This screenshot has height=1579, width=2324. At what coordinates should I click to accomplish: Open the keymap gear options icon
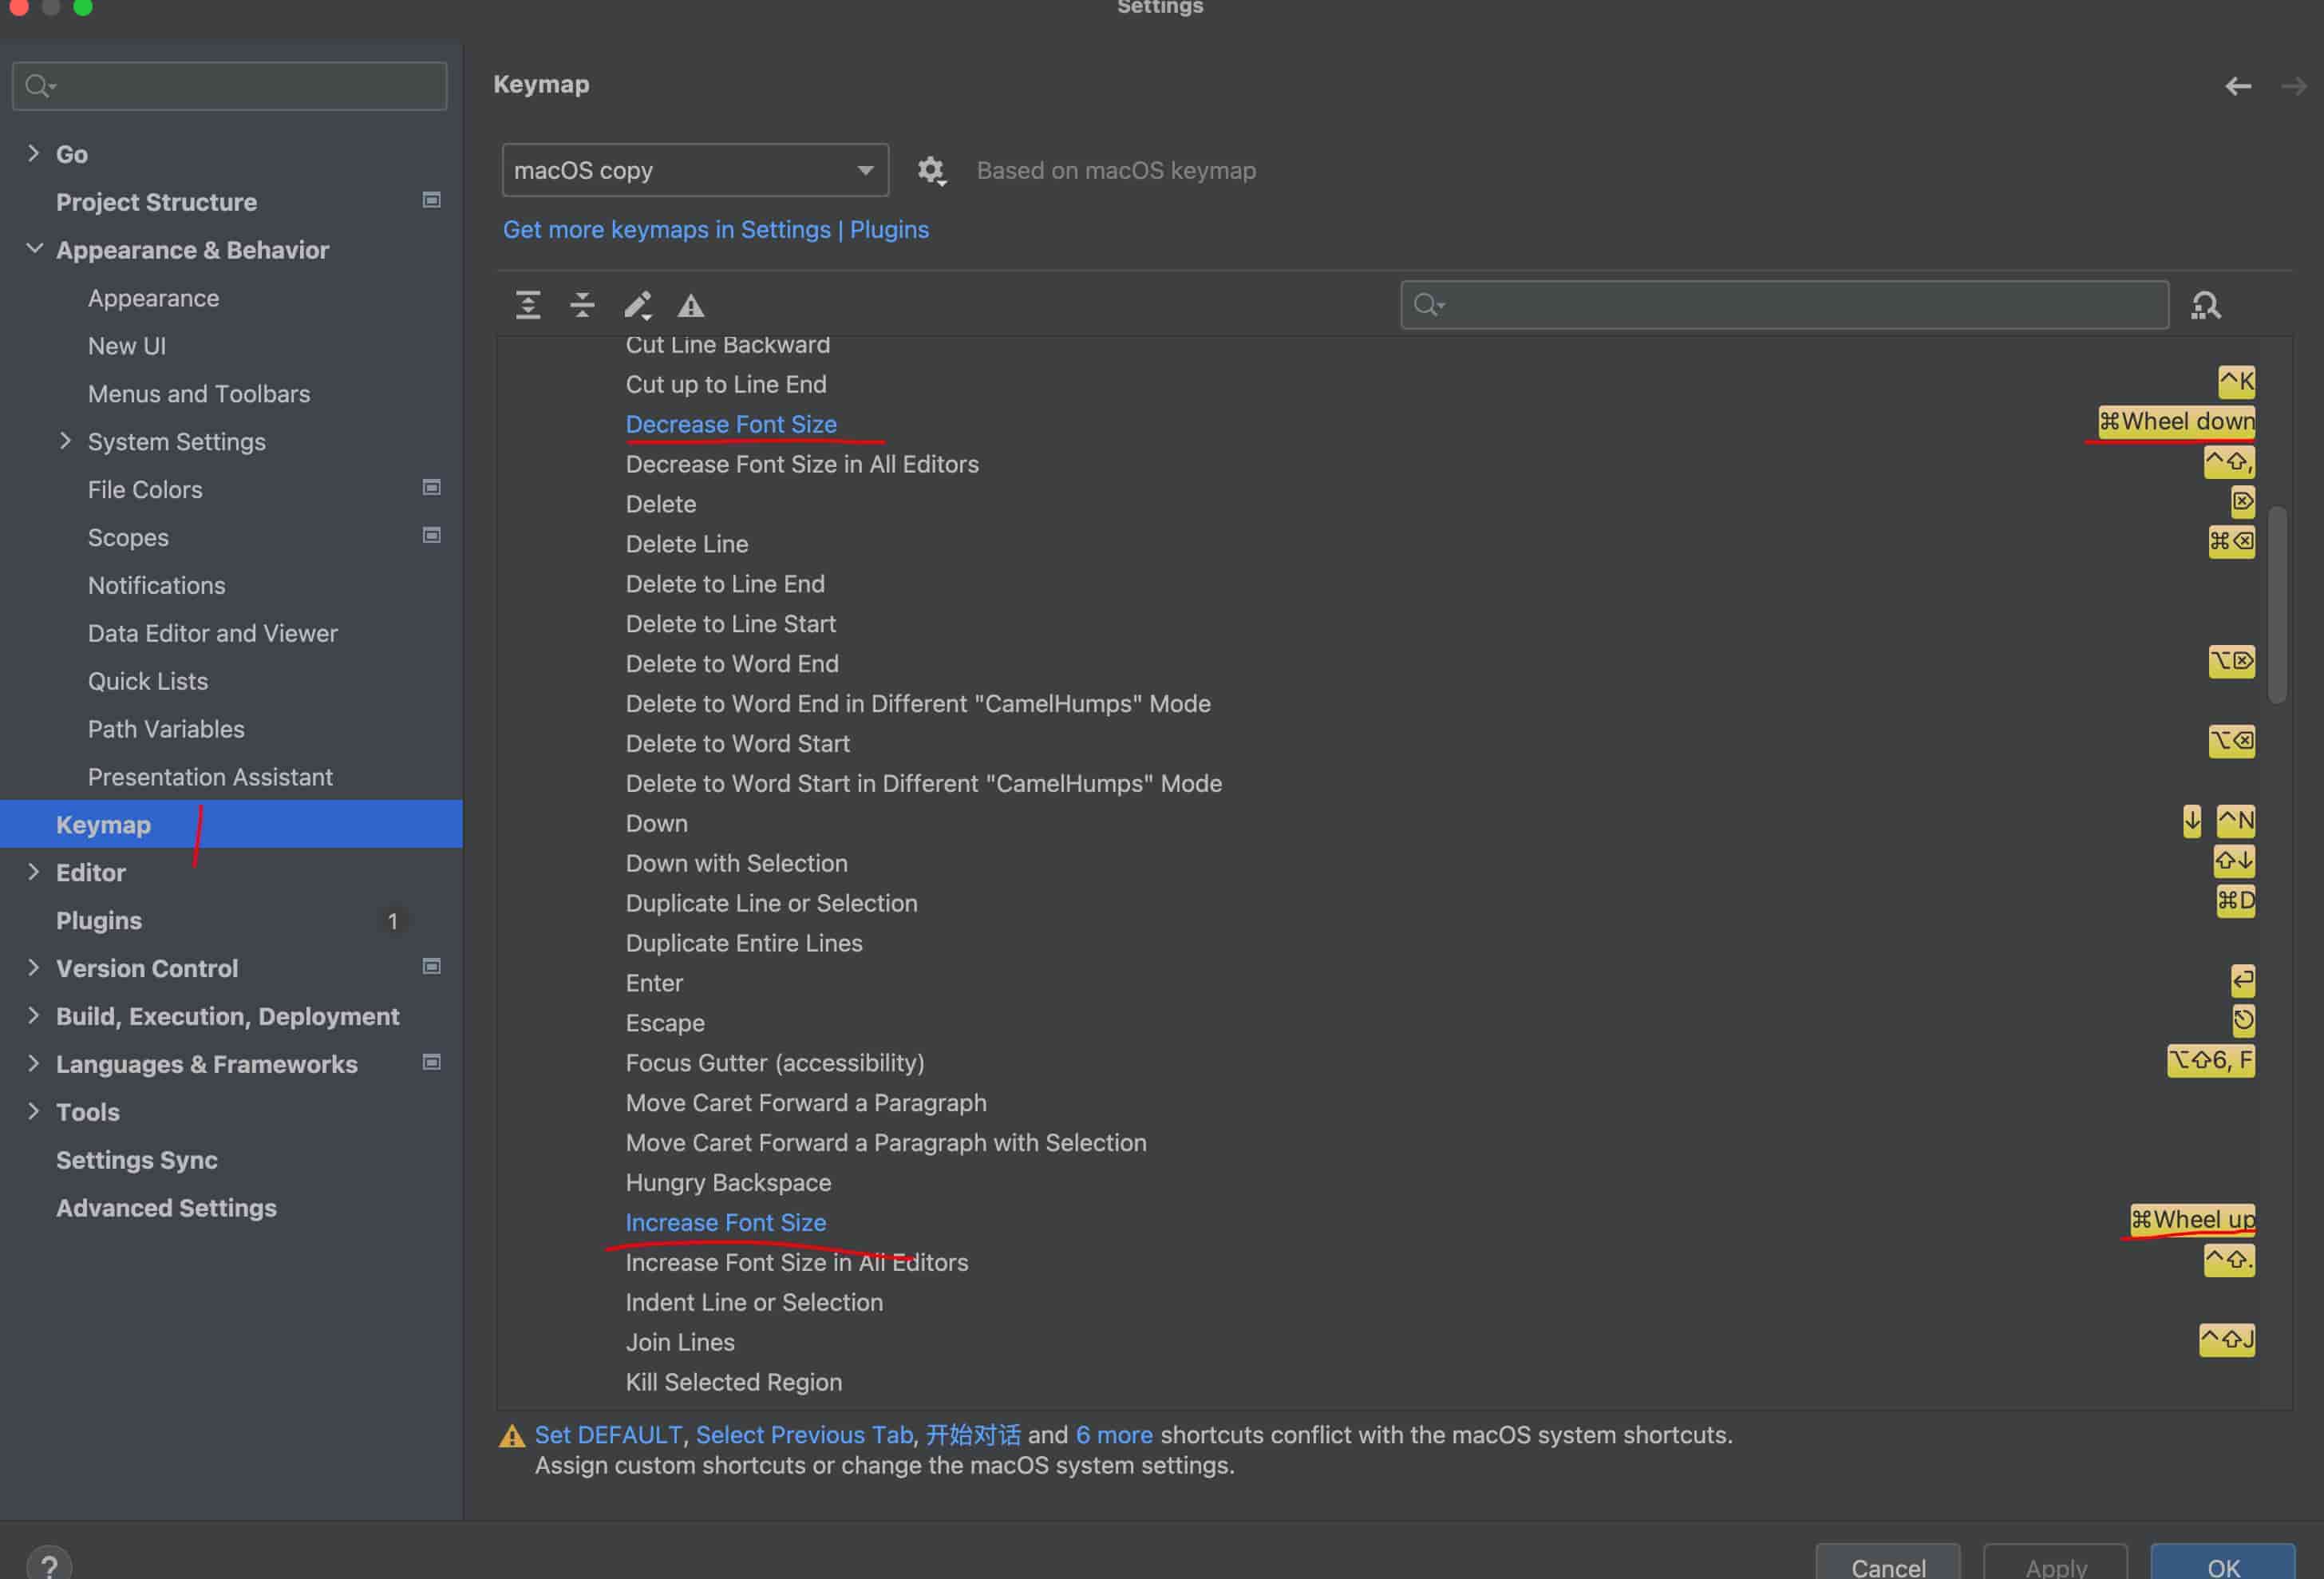(x=931, y=170)
